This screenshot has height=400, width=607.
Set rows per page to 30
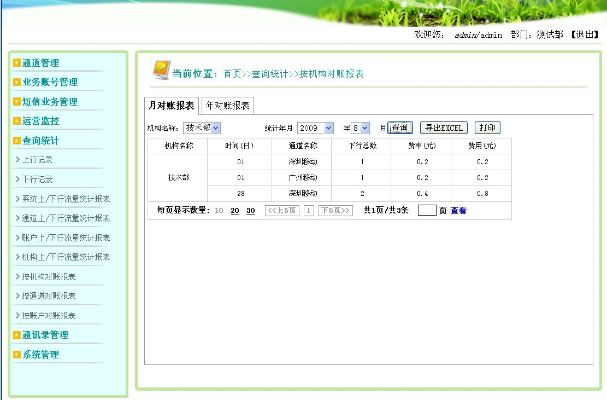tap(250, 211)
